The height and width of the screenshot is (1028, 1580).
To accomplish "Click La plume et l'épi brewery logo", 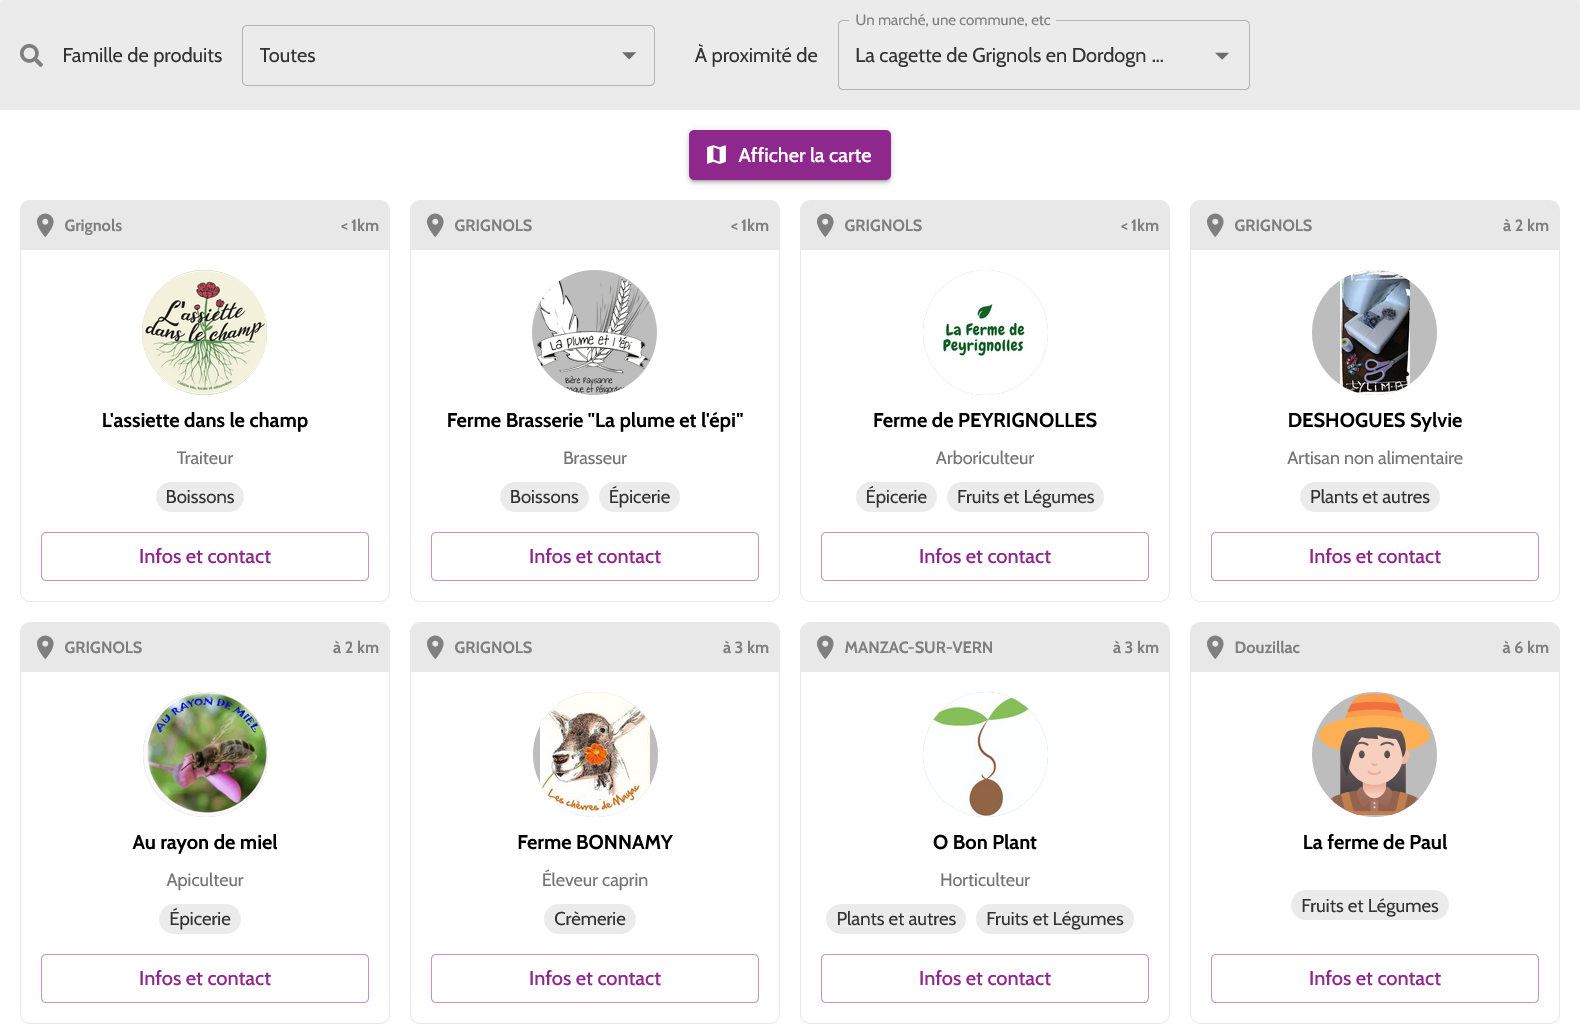I will tap(595, 332).
